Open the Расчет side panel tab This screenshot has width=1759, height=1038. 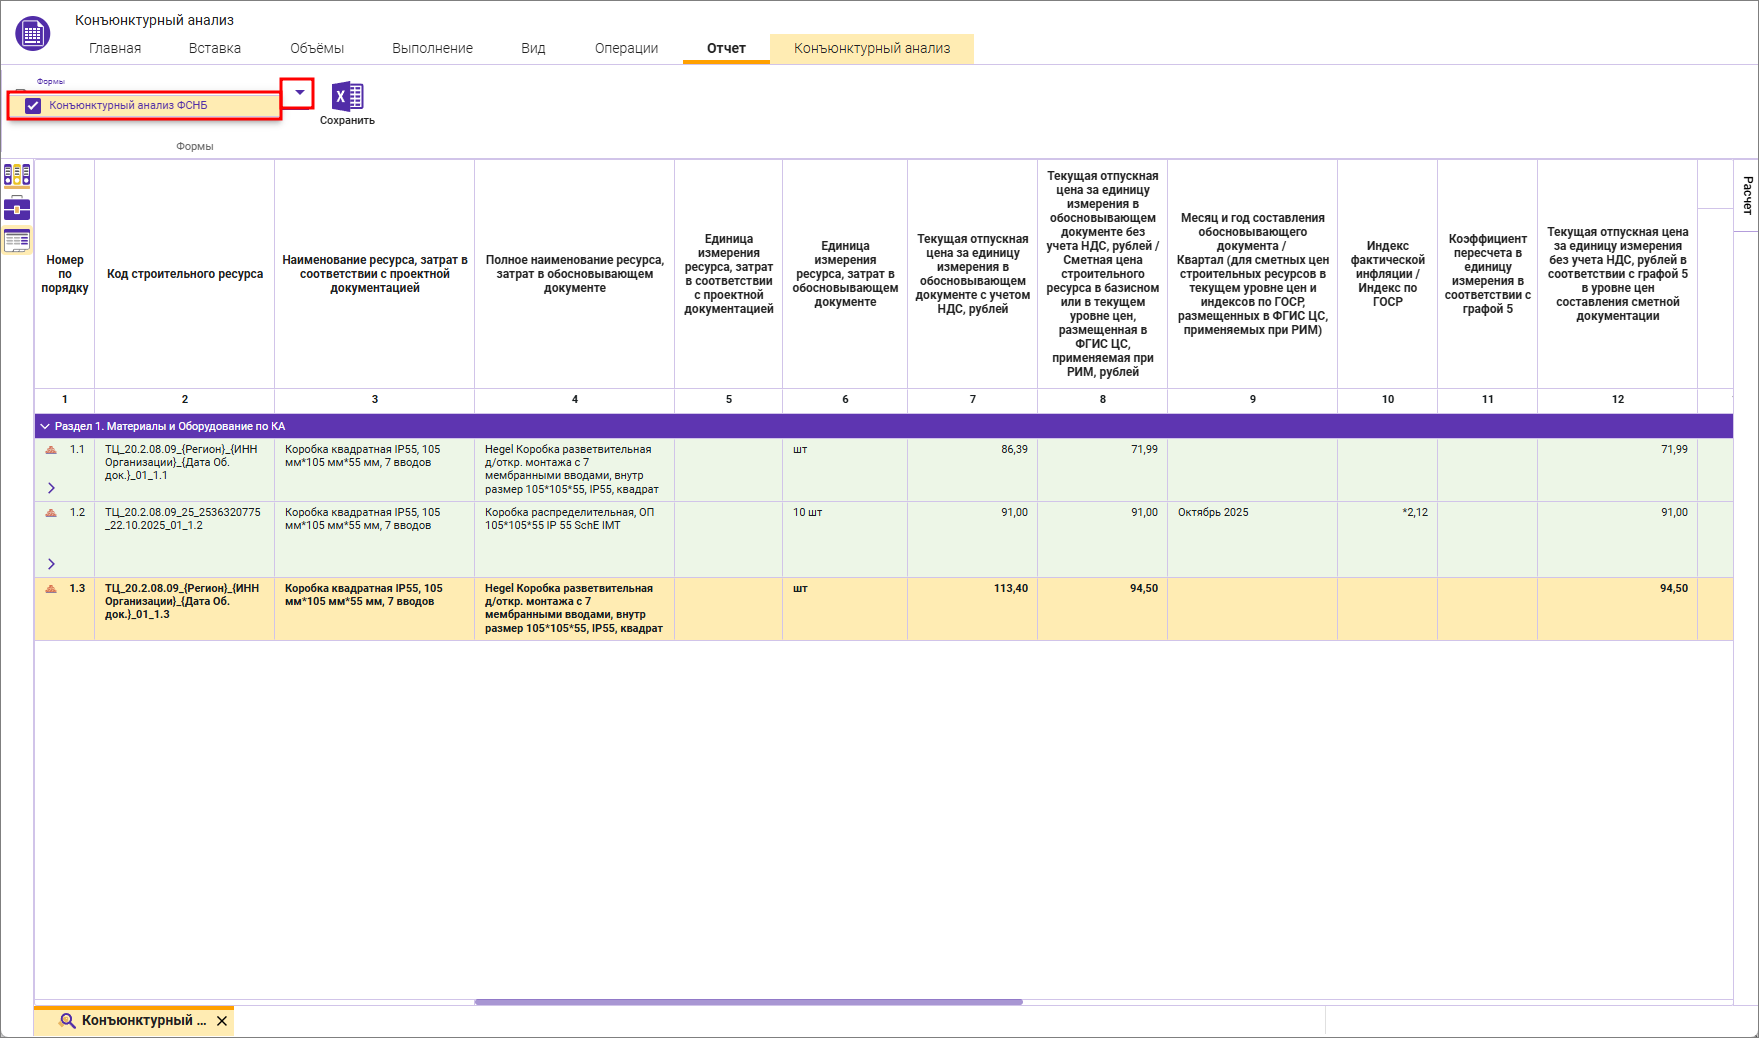1747,195
